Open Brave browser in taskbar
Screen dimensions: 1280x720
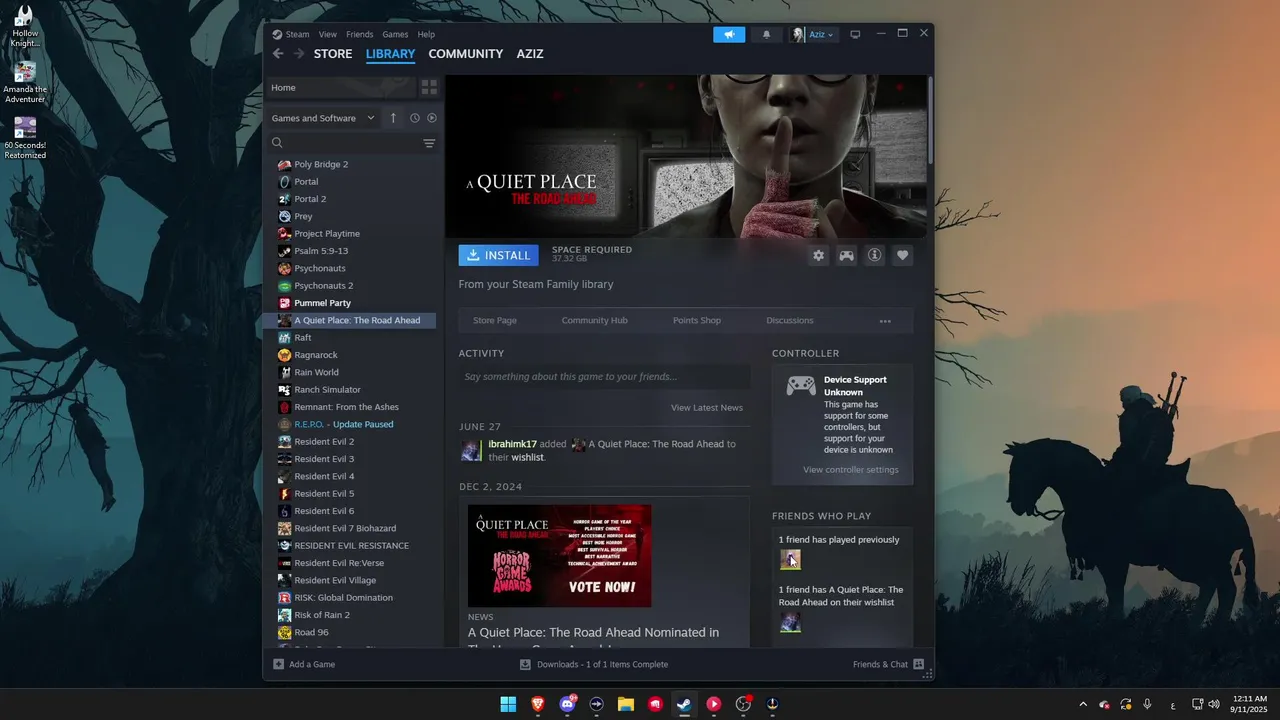click(x=539, y=704)
